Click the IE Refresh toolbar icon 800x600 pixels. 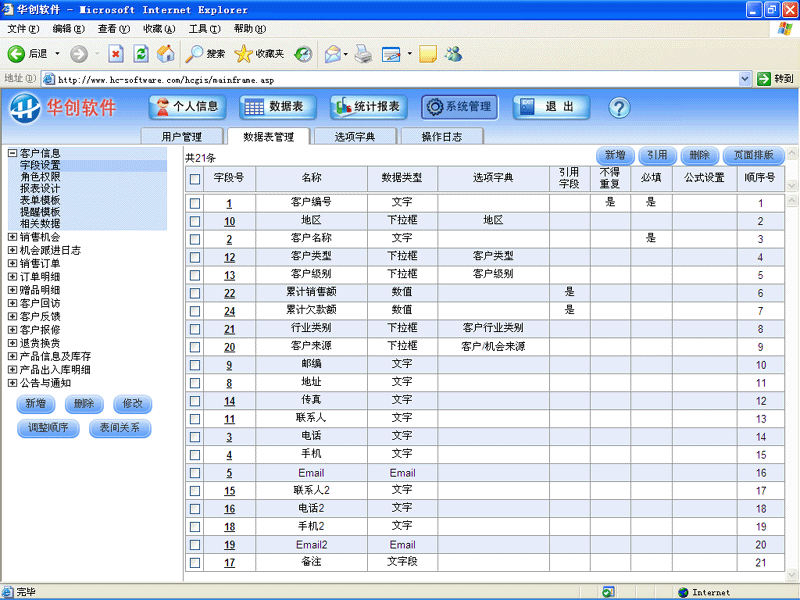point(141,53)
